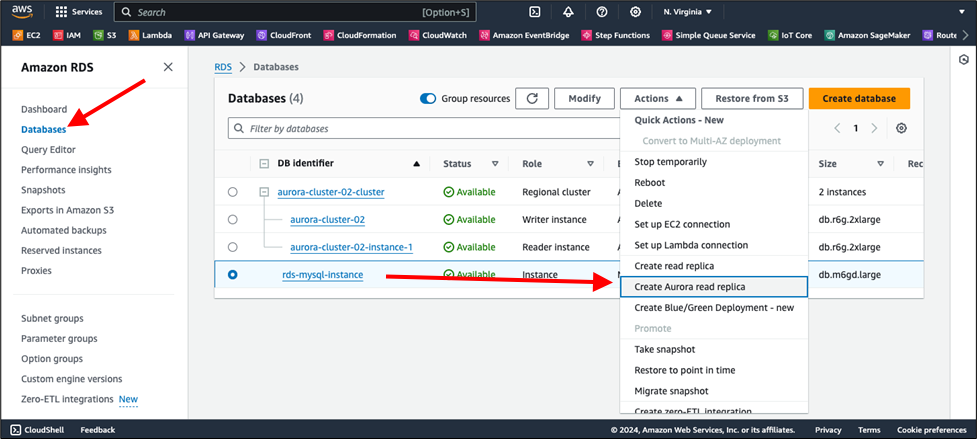The image size is (977, 439).
Task: Toggle the Group resources switch
Action: (428, 99)
